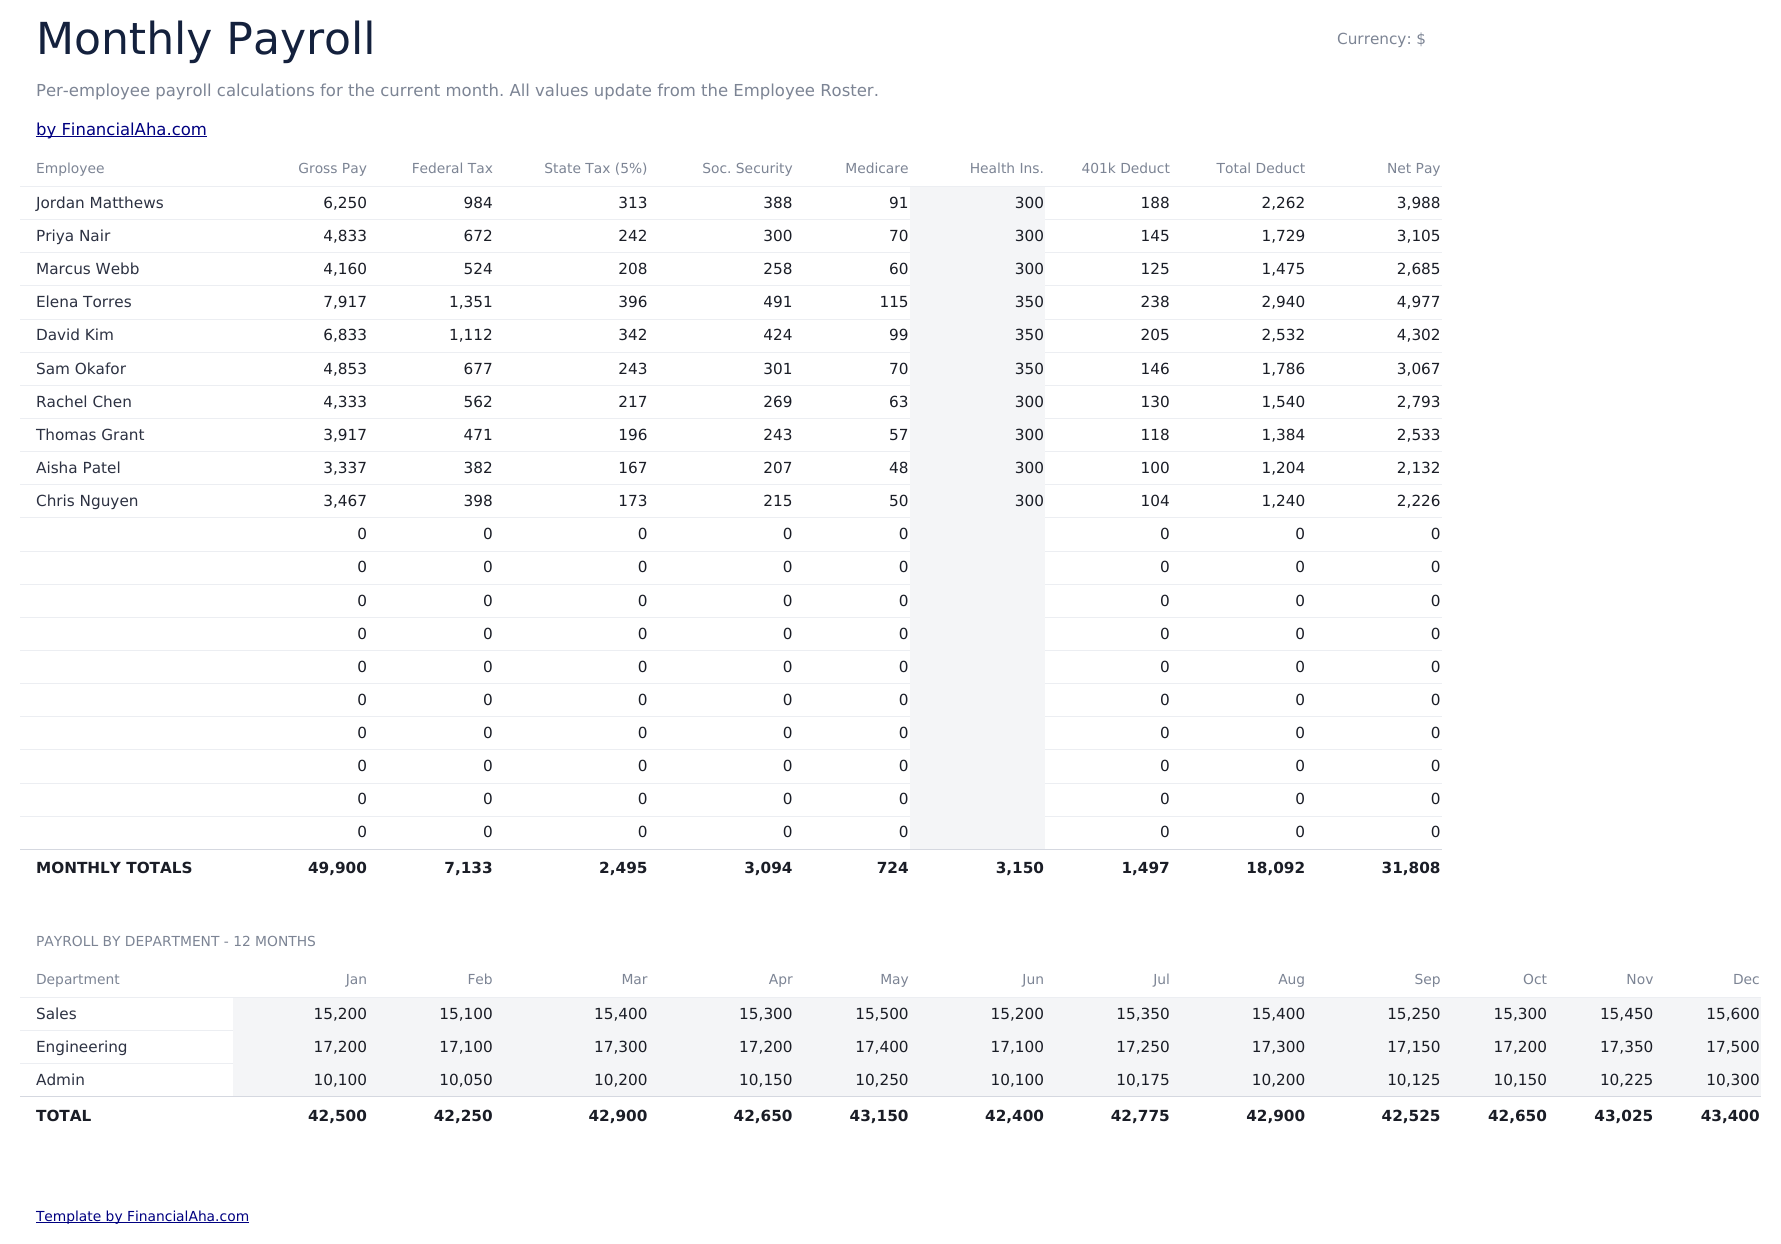Select the Jordan Matthews employee name cell
1781x1244 pixels.
[99, 203]
